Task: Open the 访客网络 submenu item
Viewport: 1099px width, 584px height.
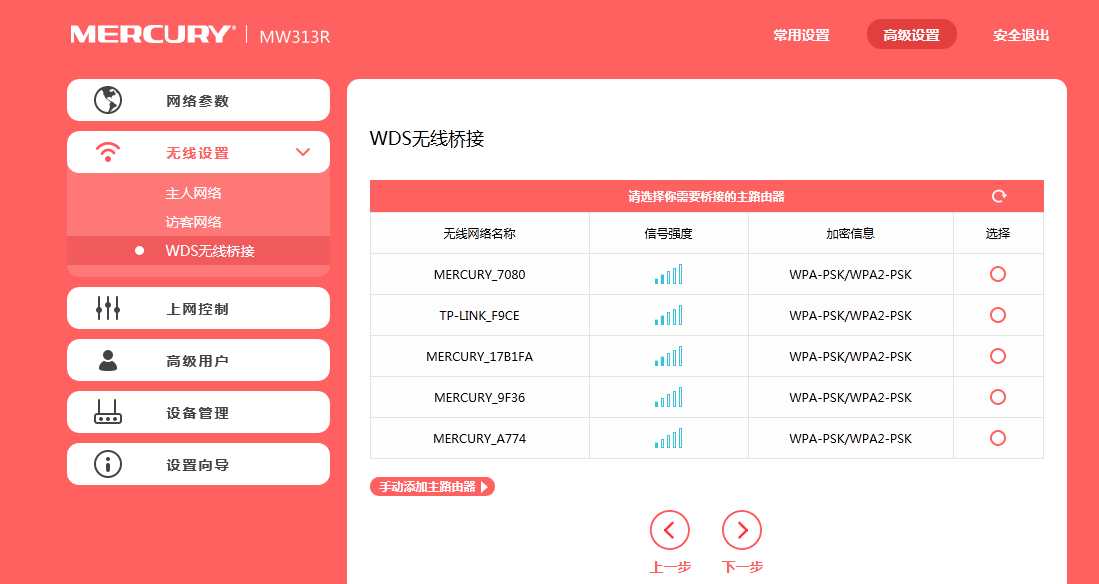Action: point(193,222)
